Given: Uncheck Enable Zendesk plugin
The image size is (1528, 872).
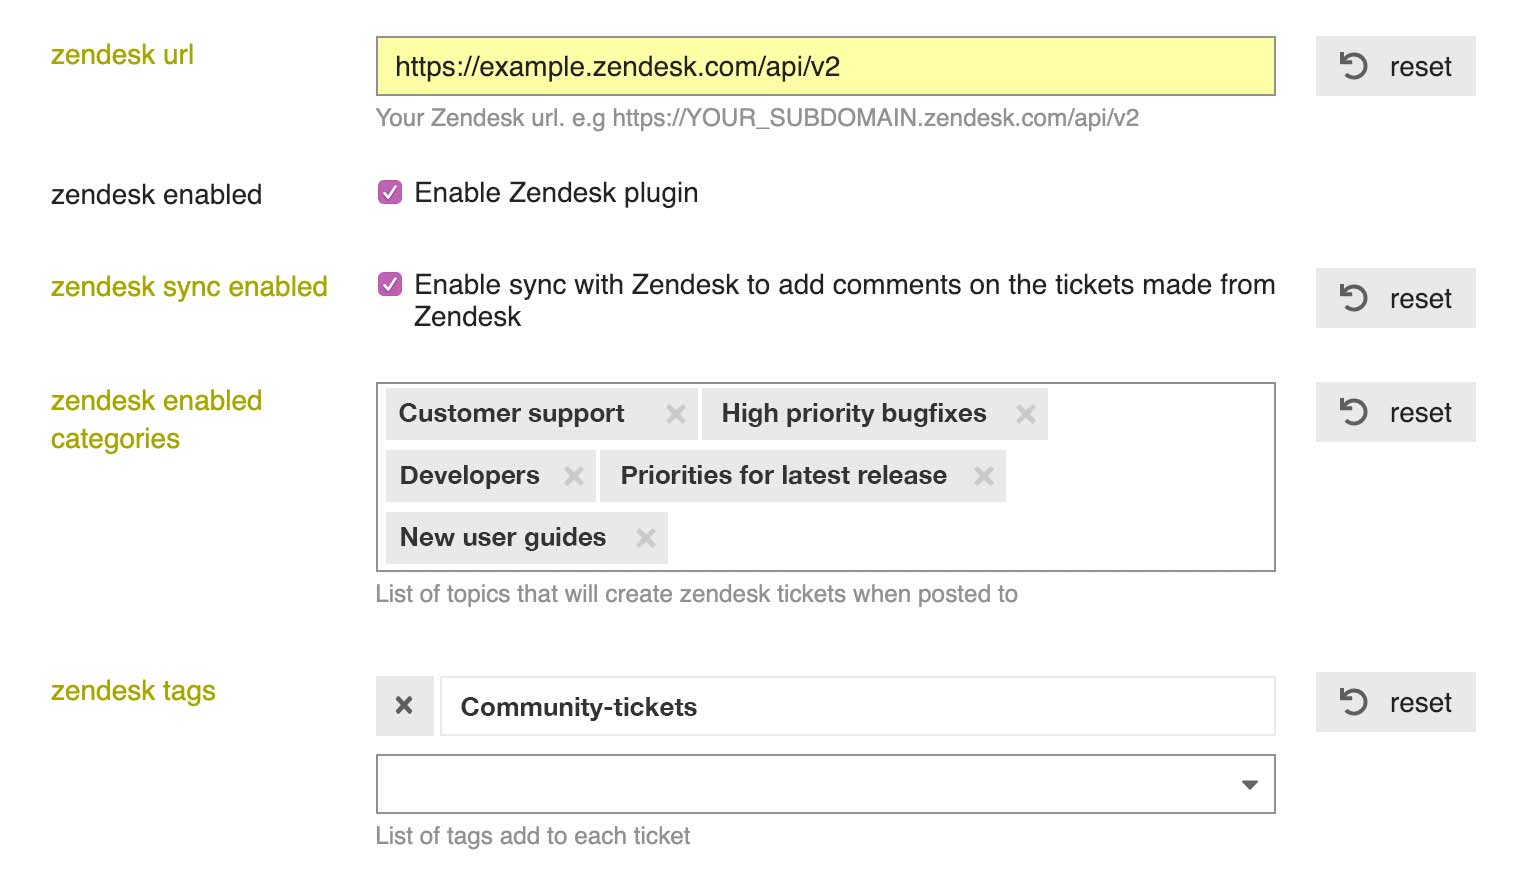Looking at the screenshot, I should pyautogui.click(x=390, y=192).
